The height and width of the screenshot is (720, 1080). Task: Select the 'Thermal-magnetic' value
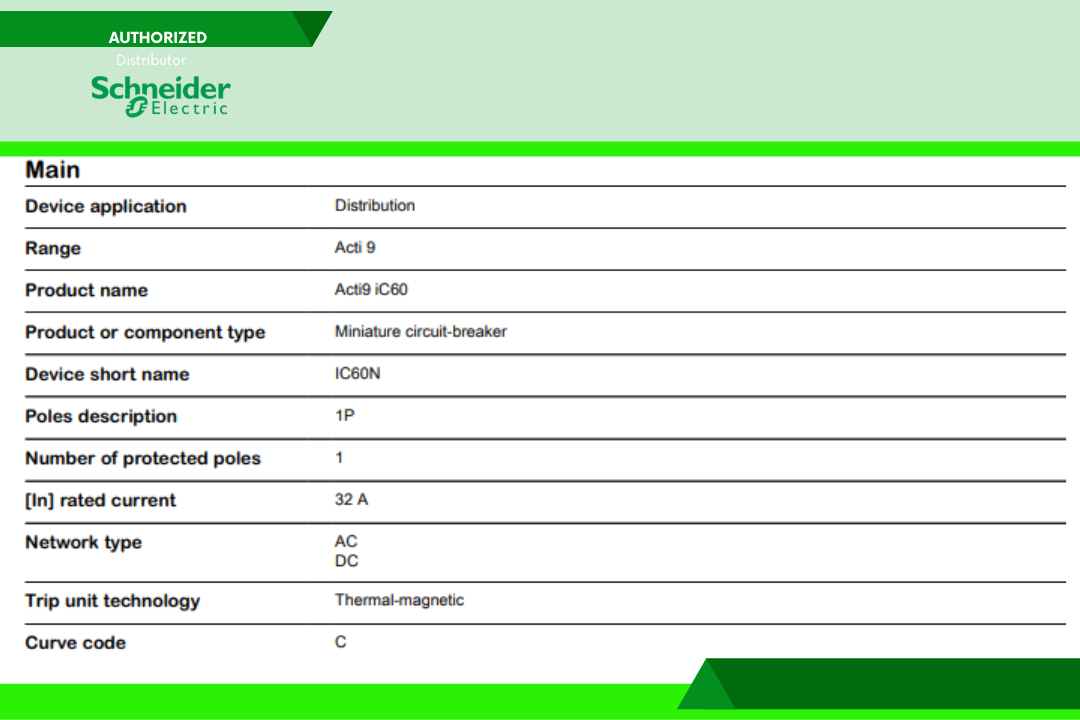click(399, 600)
